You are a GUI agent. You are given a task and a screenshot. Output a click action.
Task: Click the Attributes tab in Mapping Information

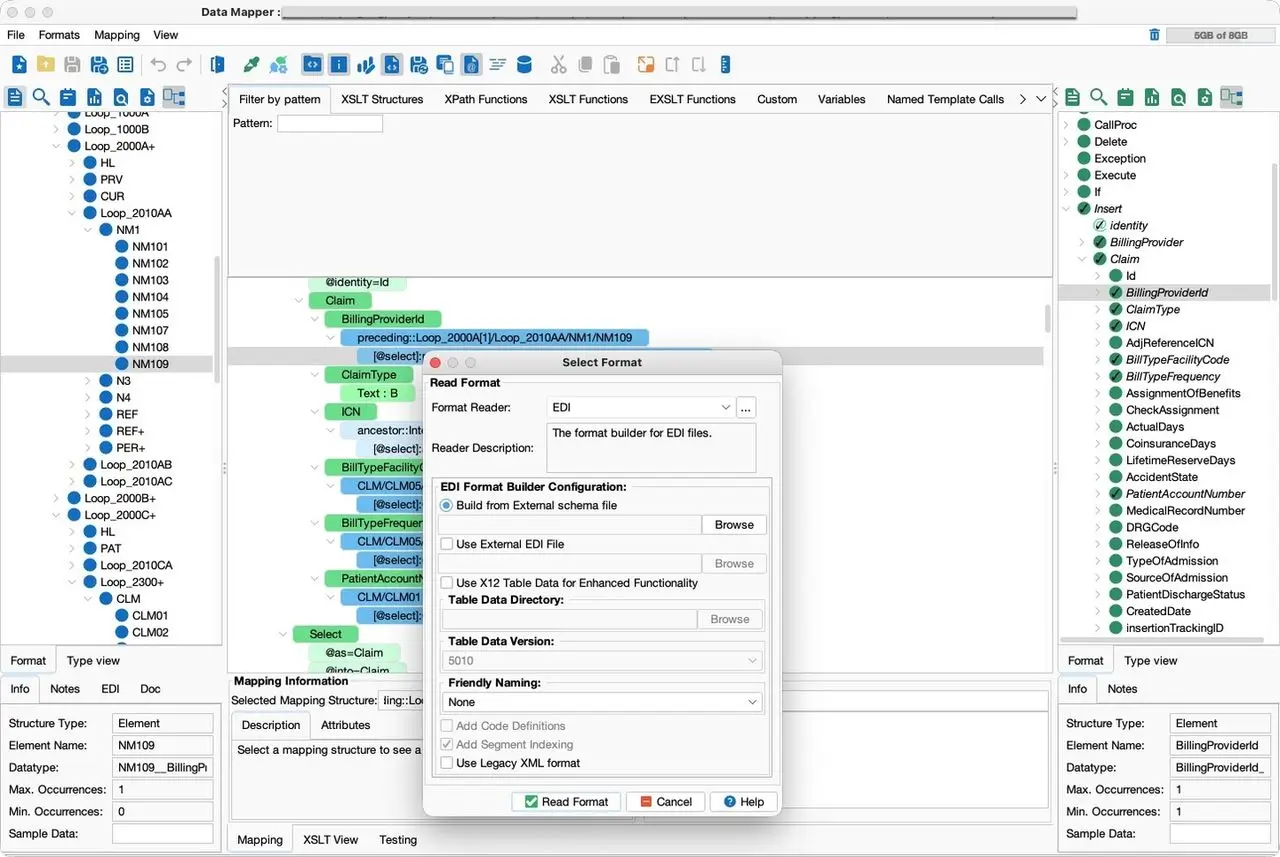point(346,725)
